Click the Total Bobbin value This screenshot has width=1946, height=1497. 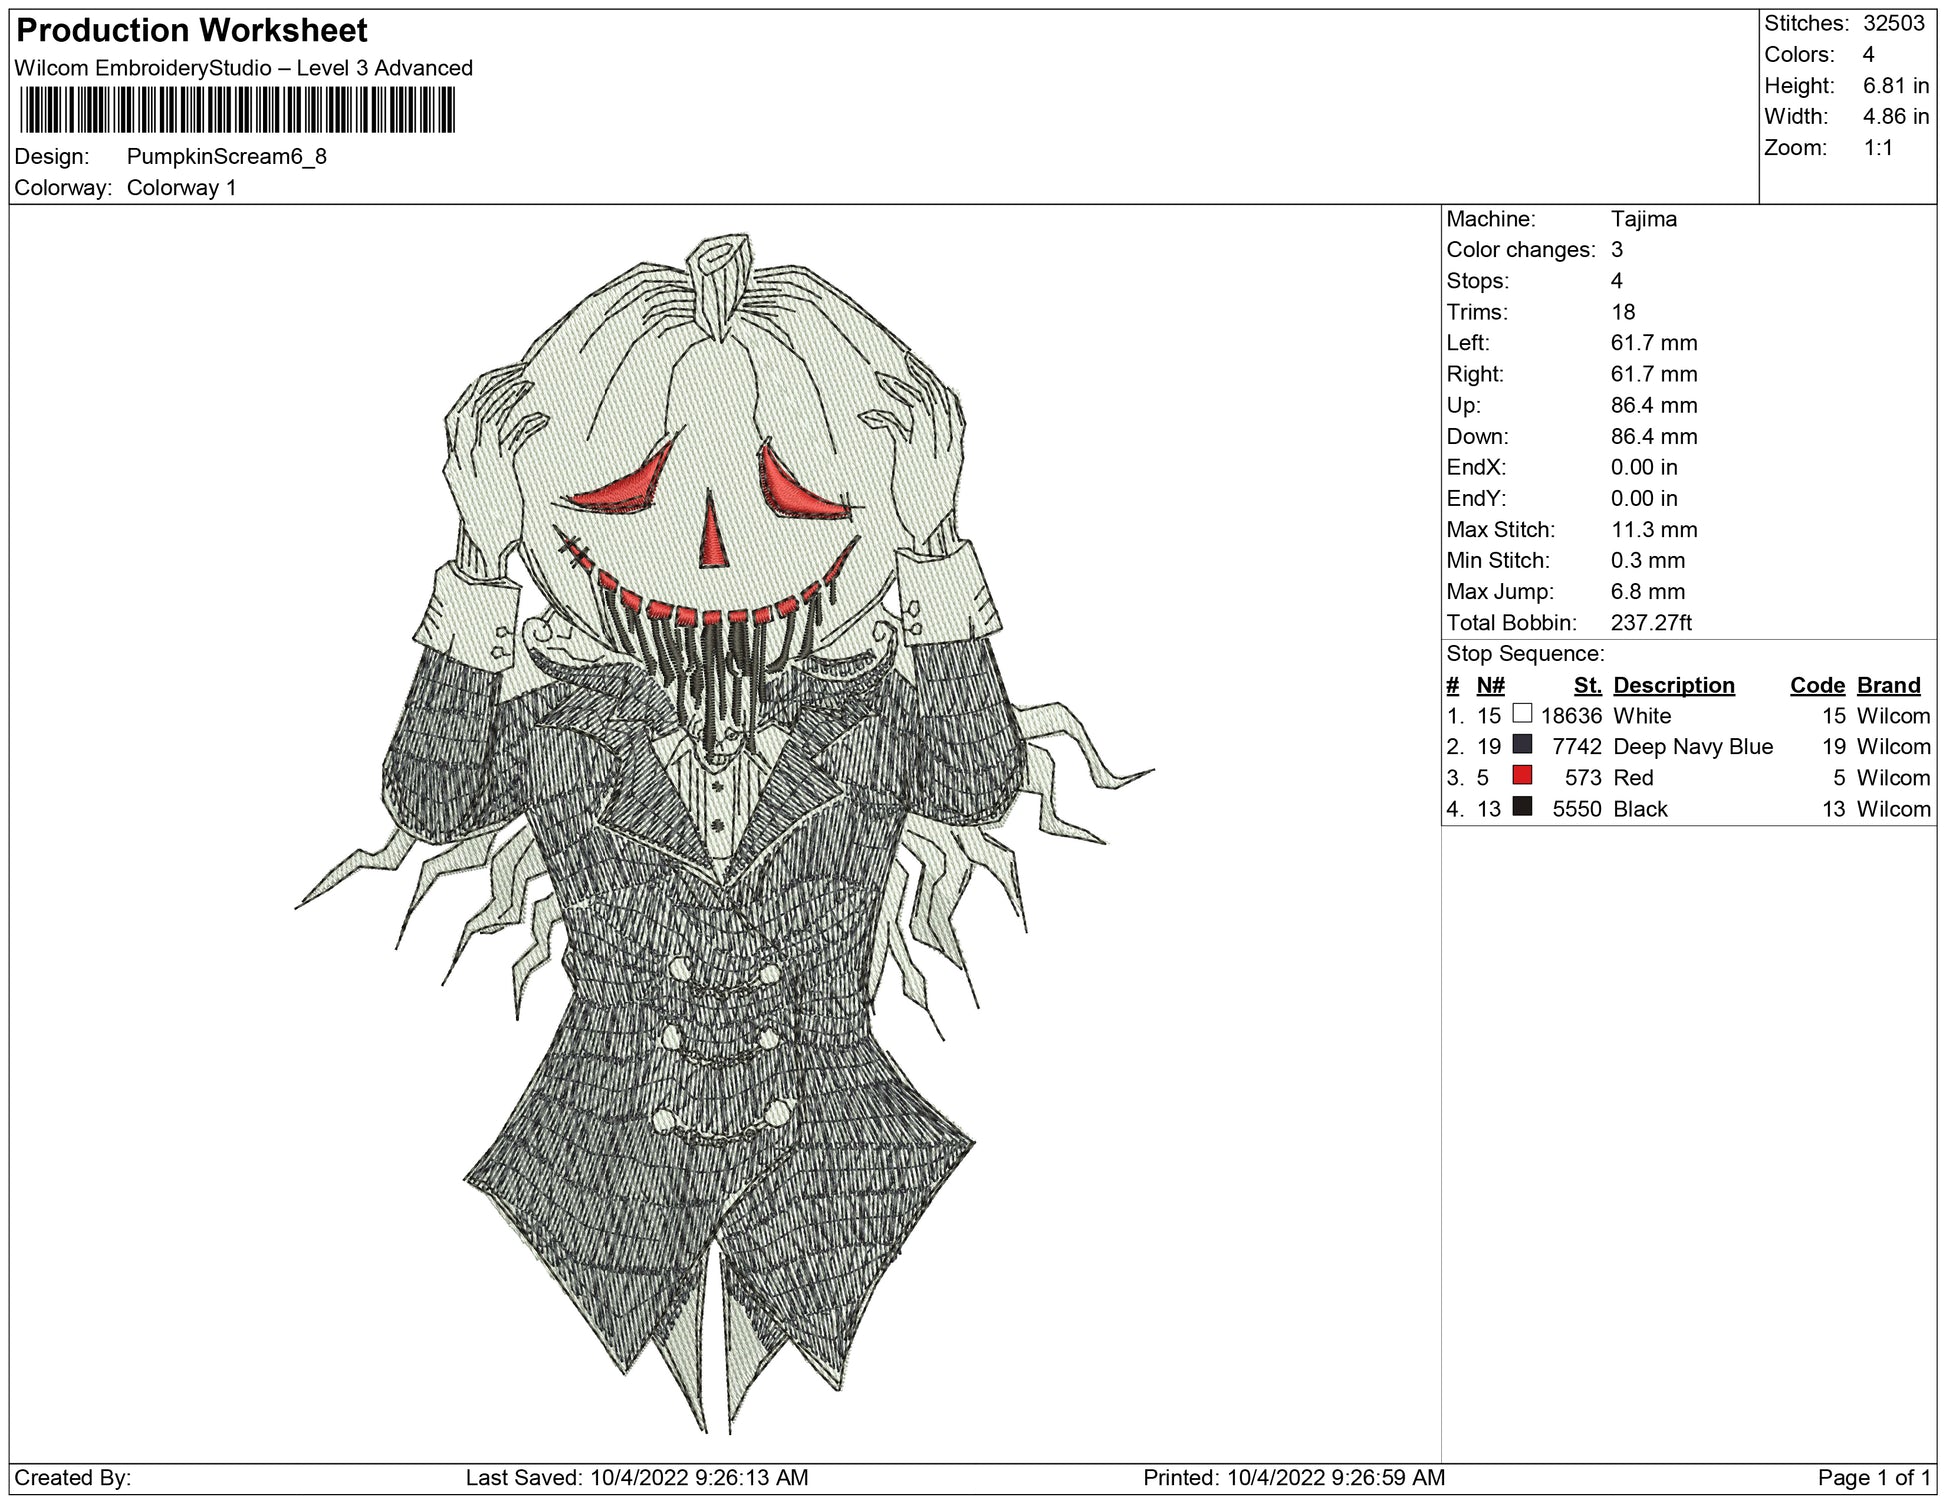1650,622
